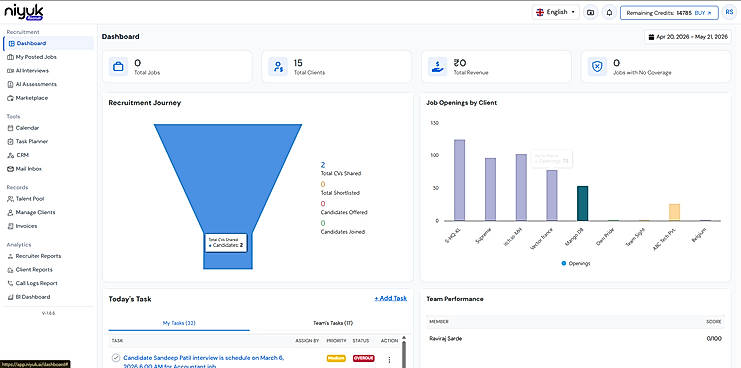Click the Total Clients person icon
Viewport: 741px width, 368px height.
278,67
